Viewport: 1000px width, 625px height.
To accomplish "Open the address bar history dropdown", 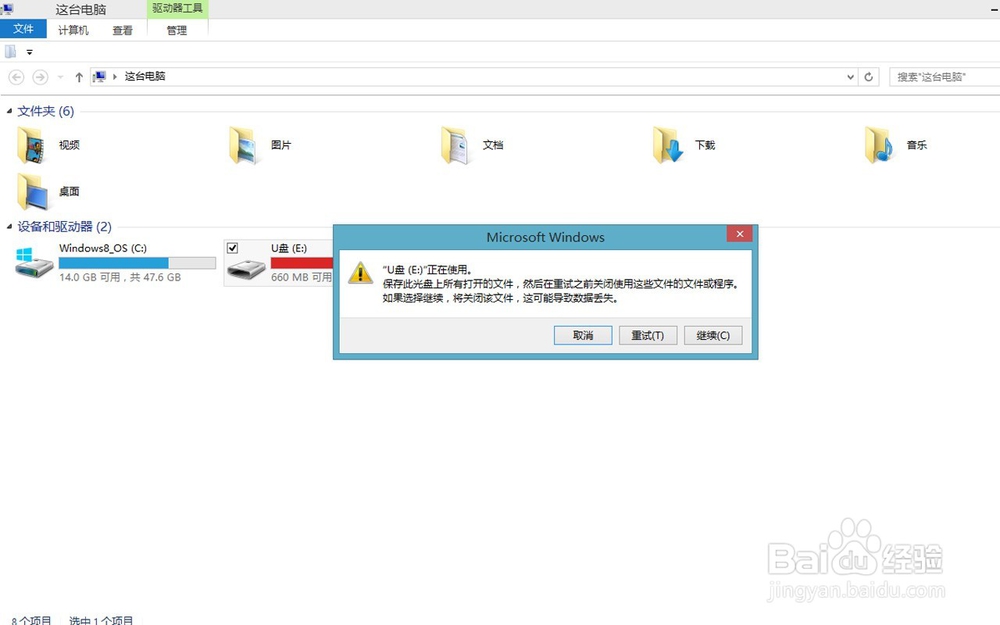I will click(x=850, y=77).
